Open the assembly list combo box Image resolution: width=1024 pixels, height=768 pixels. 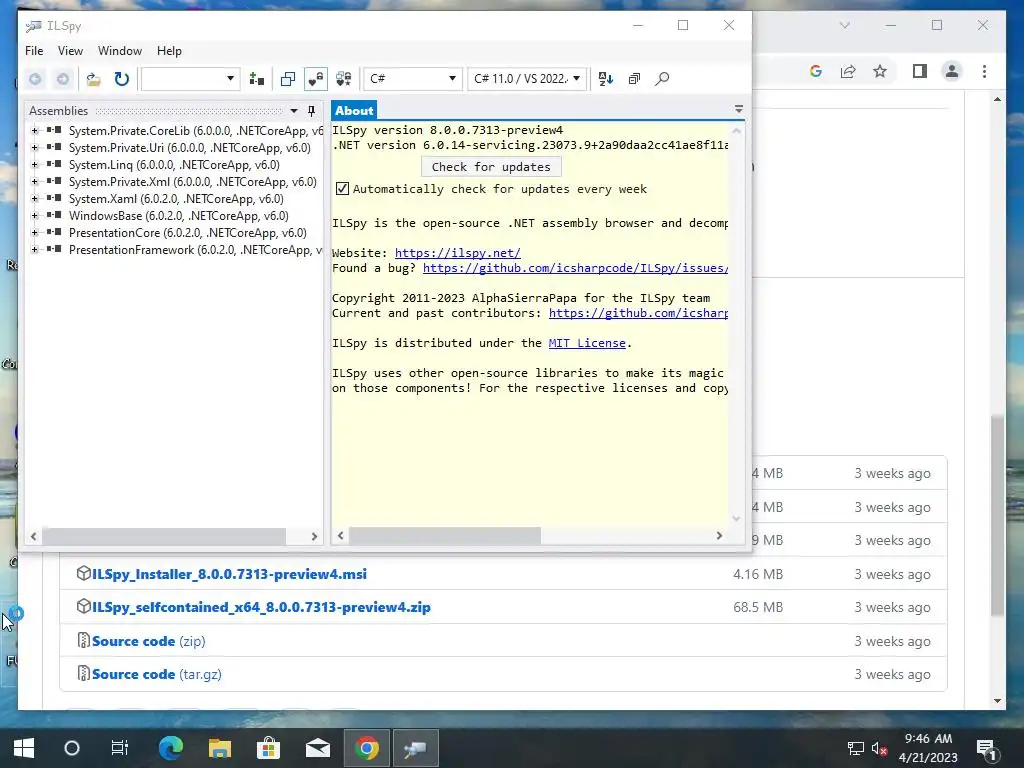pos(190,79)
